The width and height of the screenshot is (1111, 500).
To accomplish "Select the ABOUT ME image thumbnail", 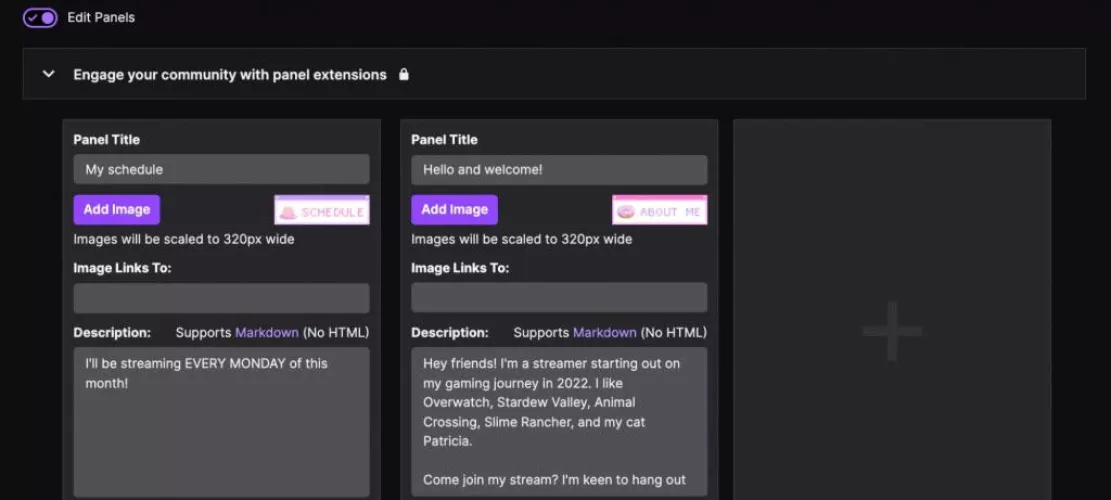I will pos(660,210).
